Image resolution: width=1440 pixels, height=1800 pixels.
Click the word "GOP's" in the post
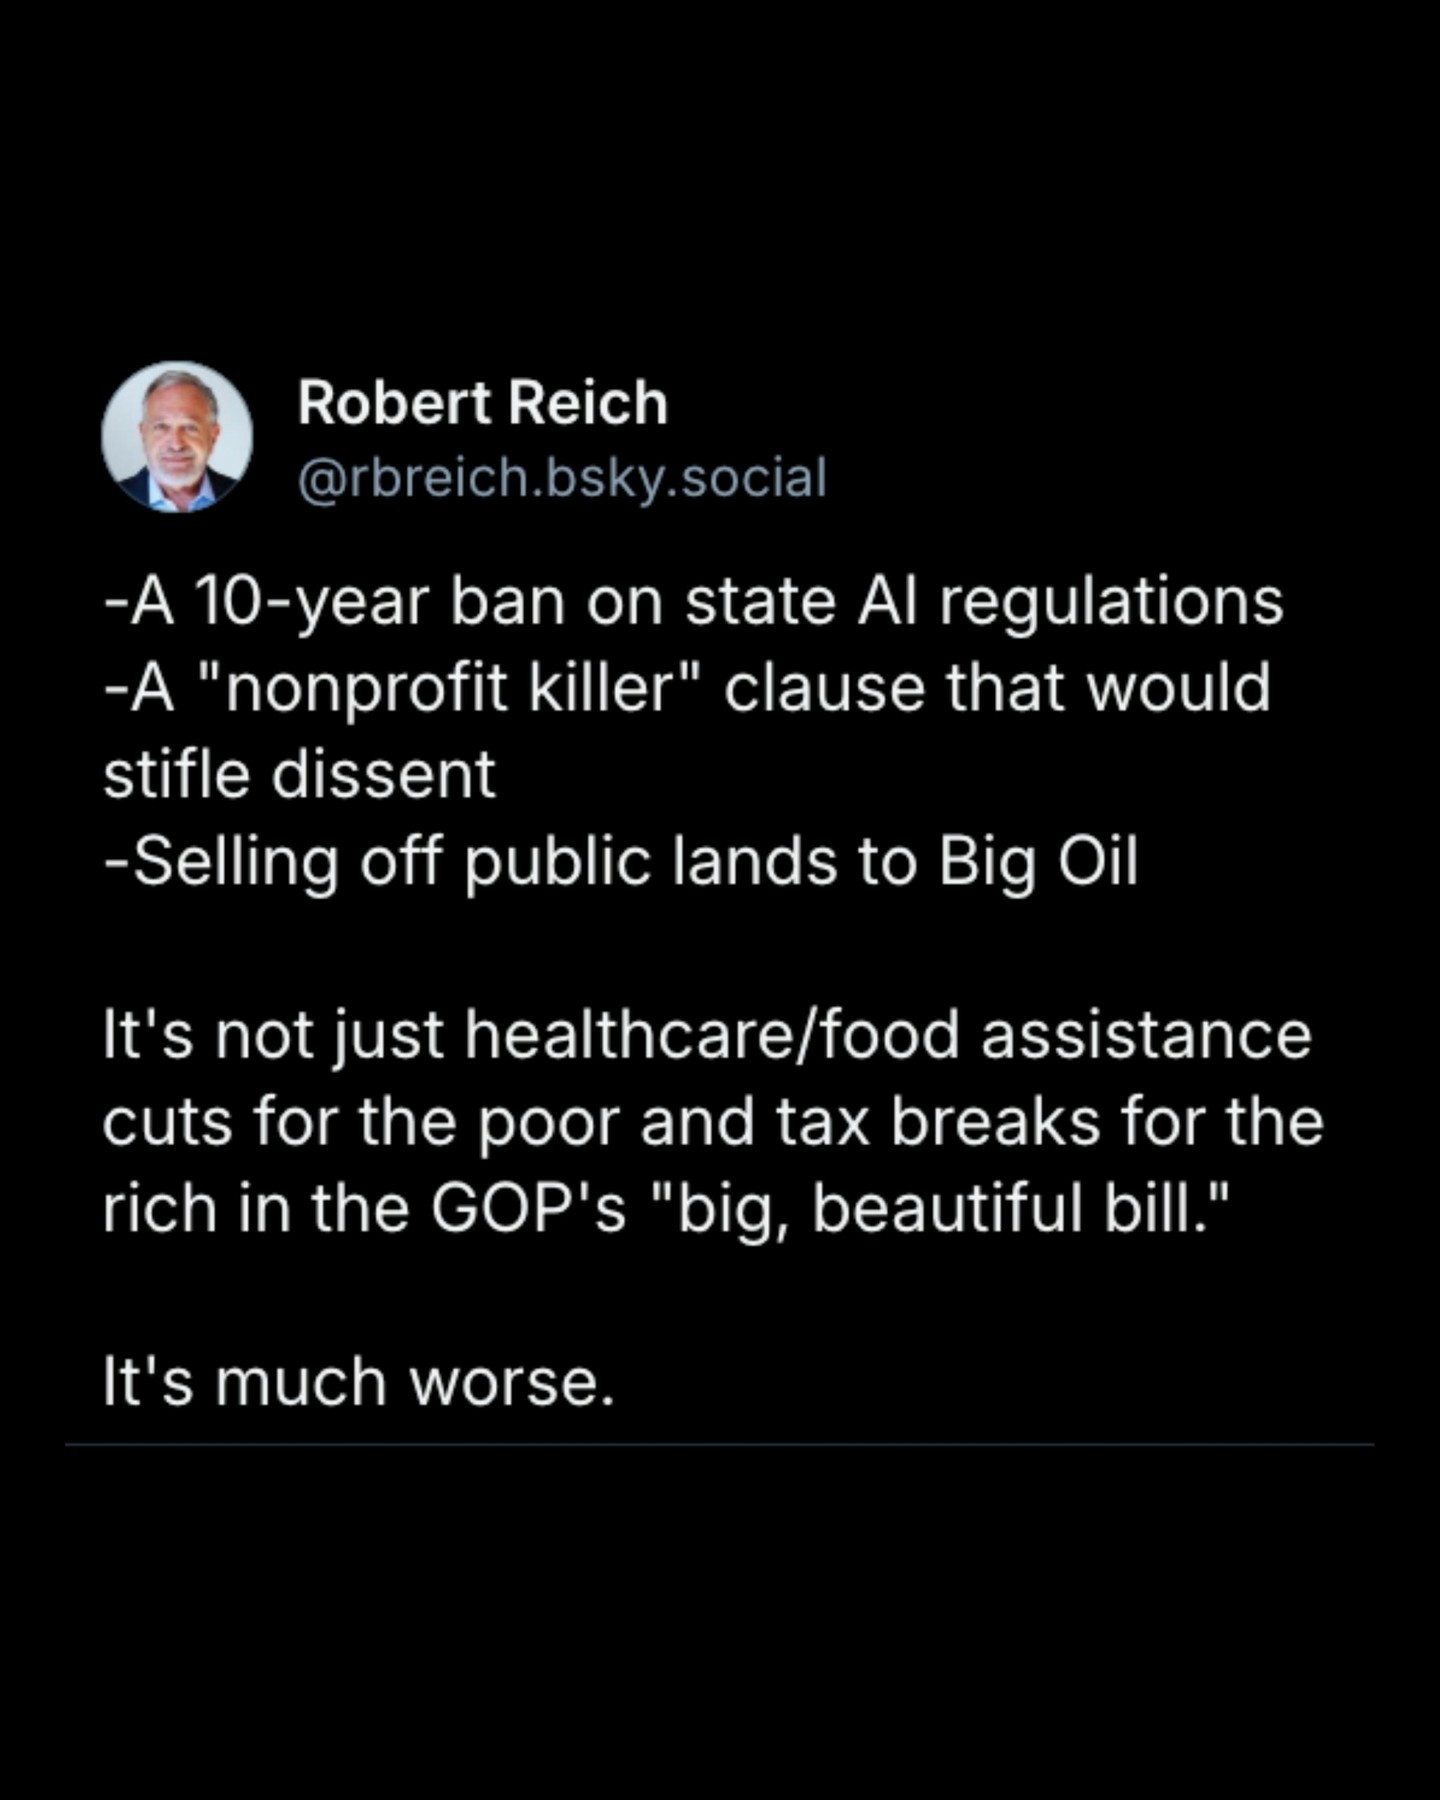[x=528, y=1209]
